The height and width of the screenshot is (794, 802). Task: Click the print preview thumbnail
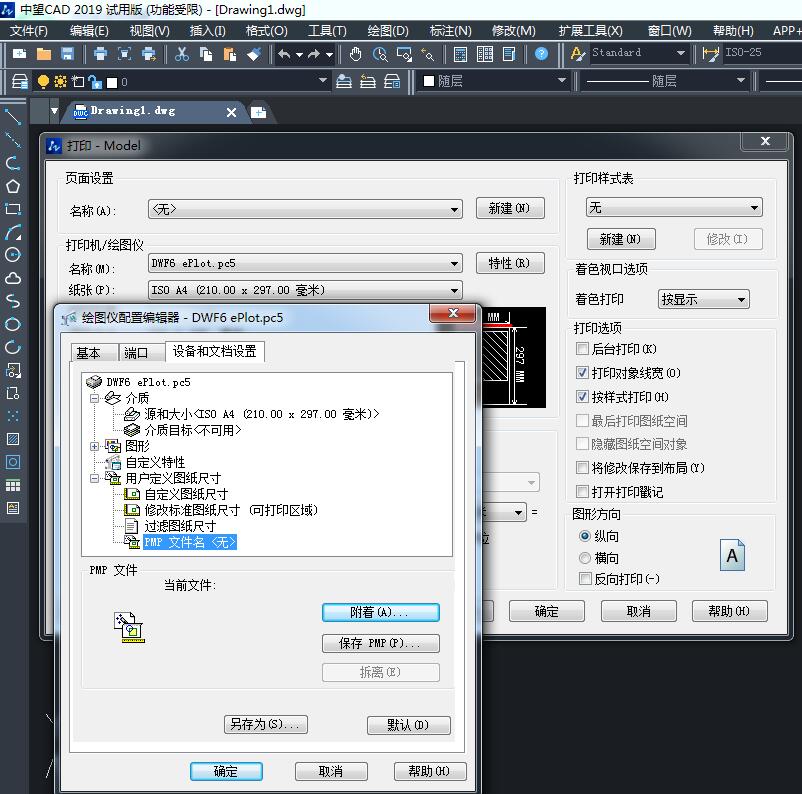click(514, 357)
